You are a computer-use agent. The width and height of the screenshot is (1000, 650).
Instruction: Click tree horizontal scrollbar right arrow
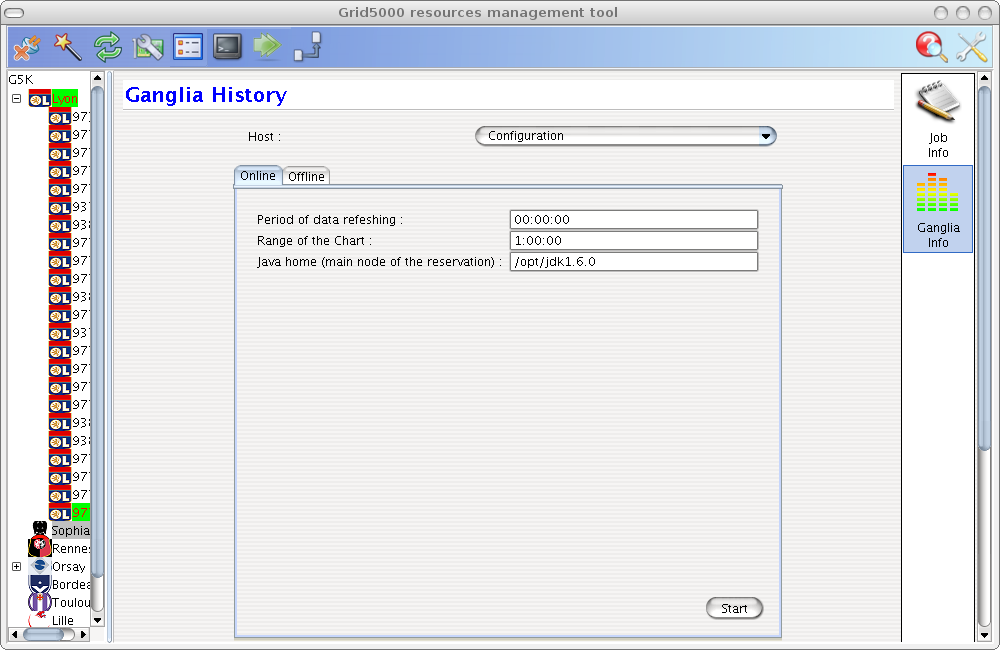(83, 634)
